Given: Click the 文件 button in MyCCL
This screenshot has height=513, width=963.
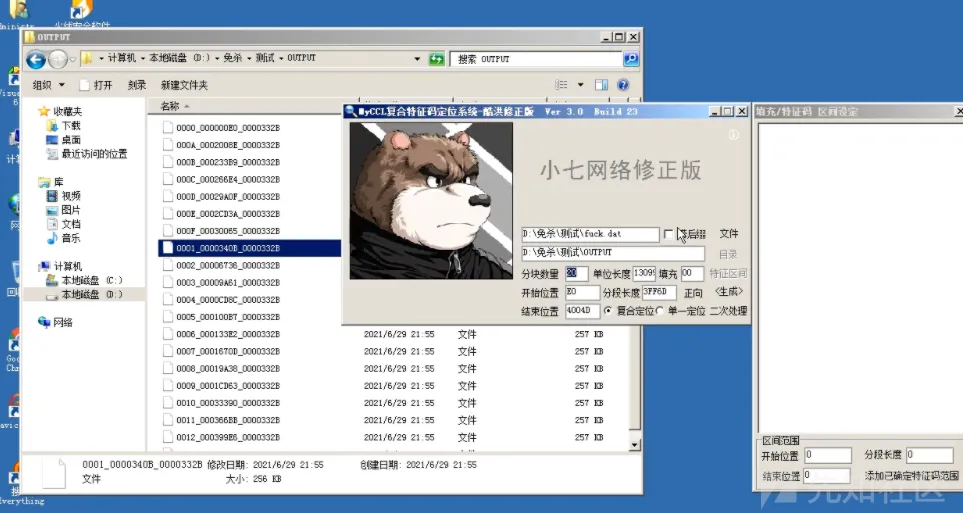Looking at the screenshot, I should [x=728, y=233].
